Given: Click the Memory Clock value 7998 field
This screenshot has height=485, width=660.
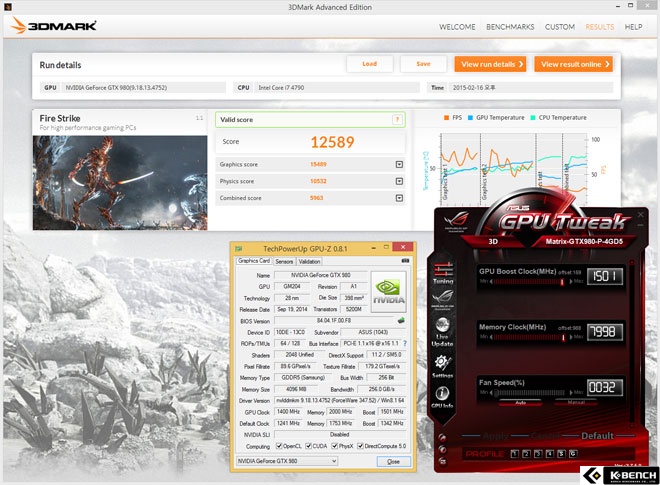Looking at the screenshot, I should (605, 332).
